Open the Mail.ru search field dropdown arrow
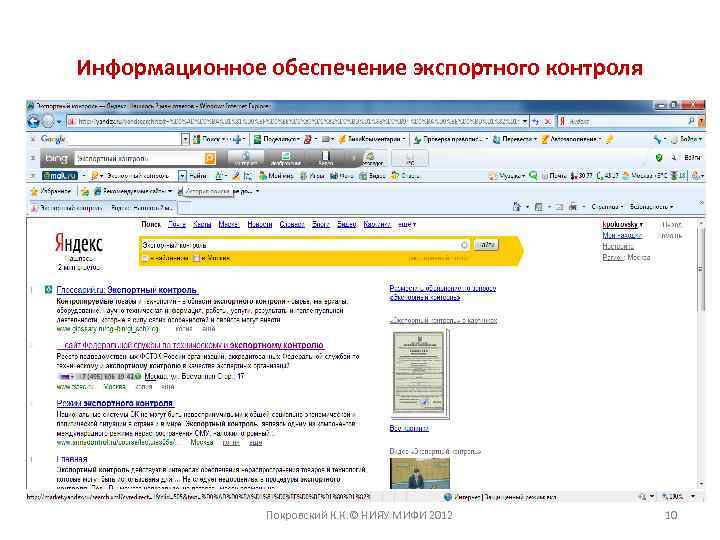 (x=182, y=176)
